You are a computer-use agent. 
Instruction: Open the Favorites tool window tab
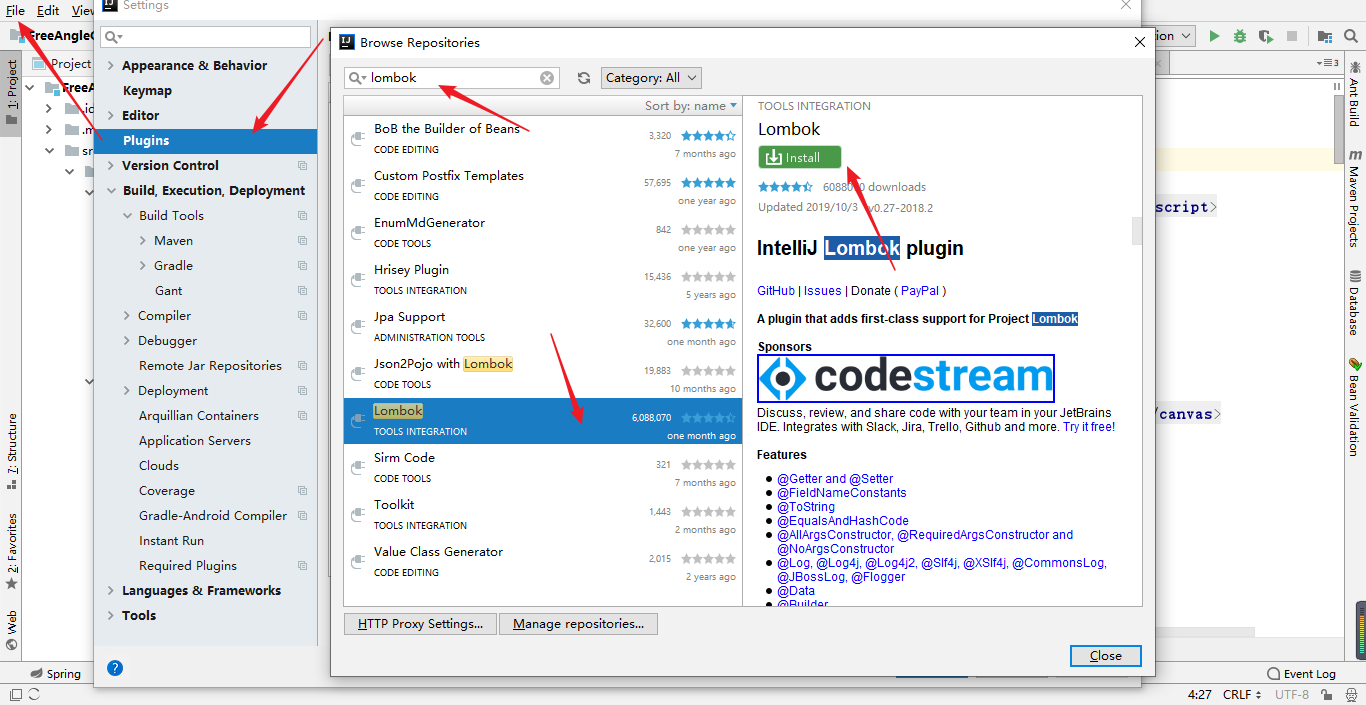[x=12, y=551]
